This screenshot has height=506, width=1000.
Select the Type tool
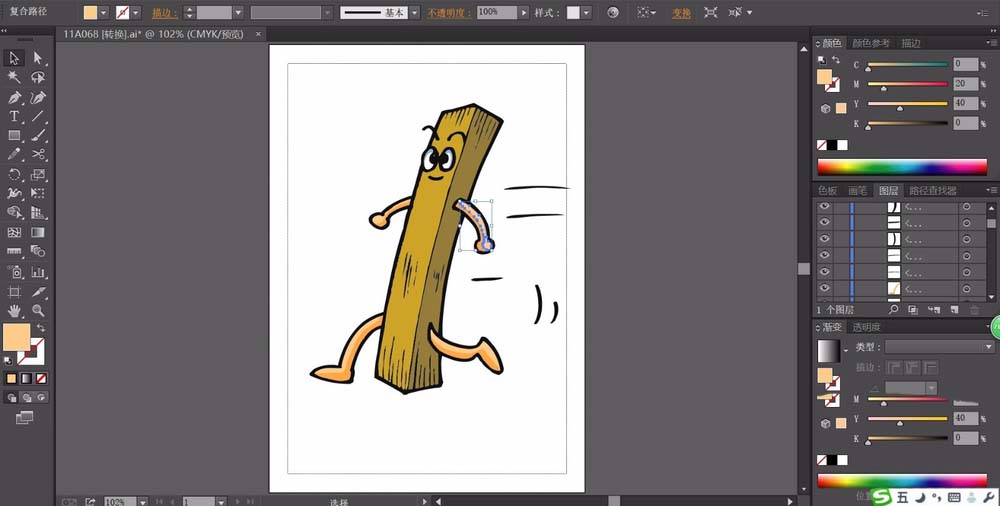point(14,116)
